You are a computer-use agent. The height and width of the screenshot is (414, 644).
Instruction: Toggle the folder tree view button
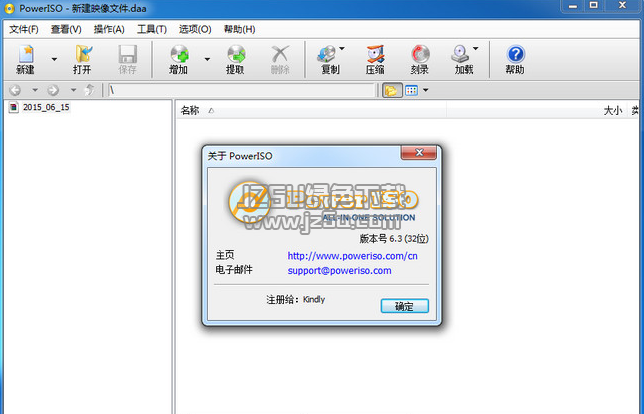(x=392, y=90)
